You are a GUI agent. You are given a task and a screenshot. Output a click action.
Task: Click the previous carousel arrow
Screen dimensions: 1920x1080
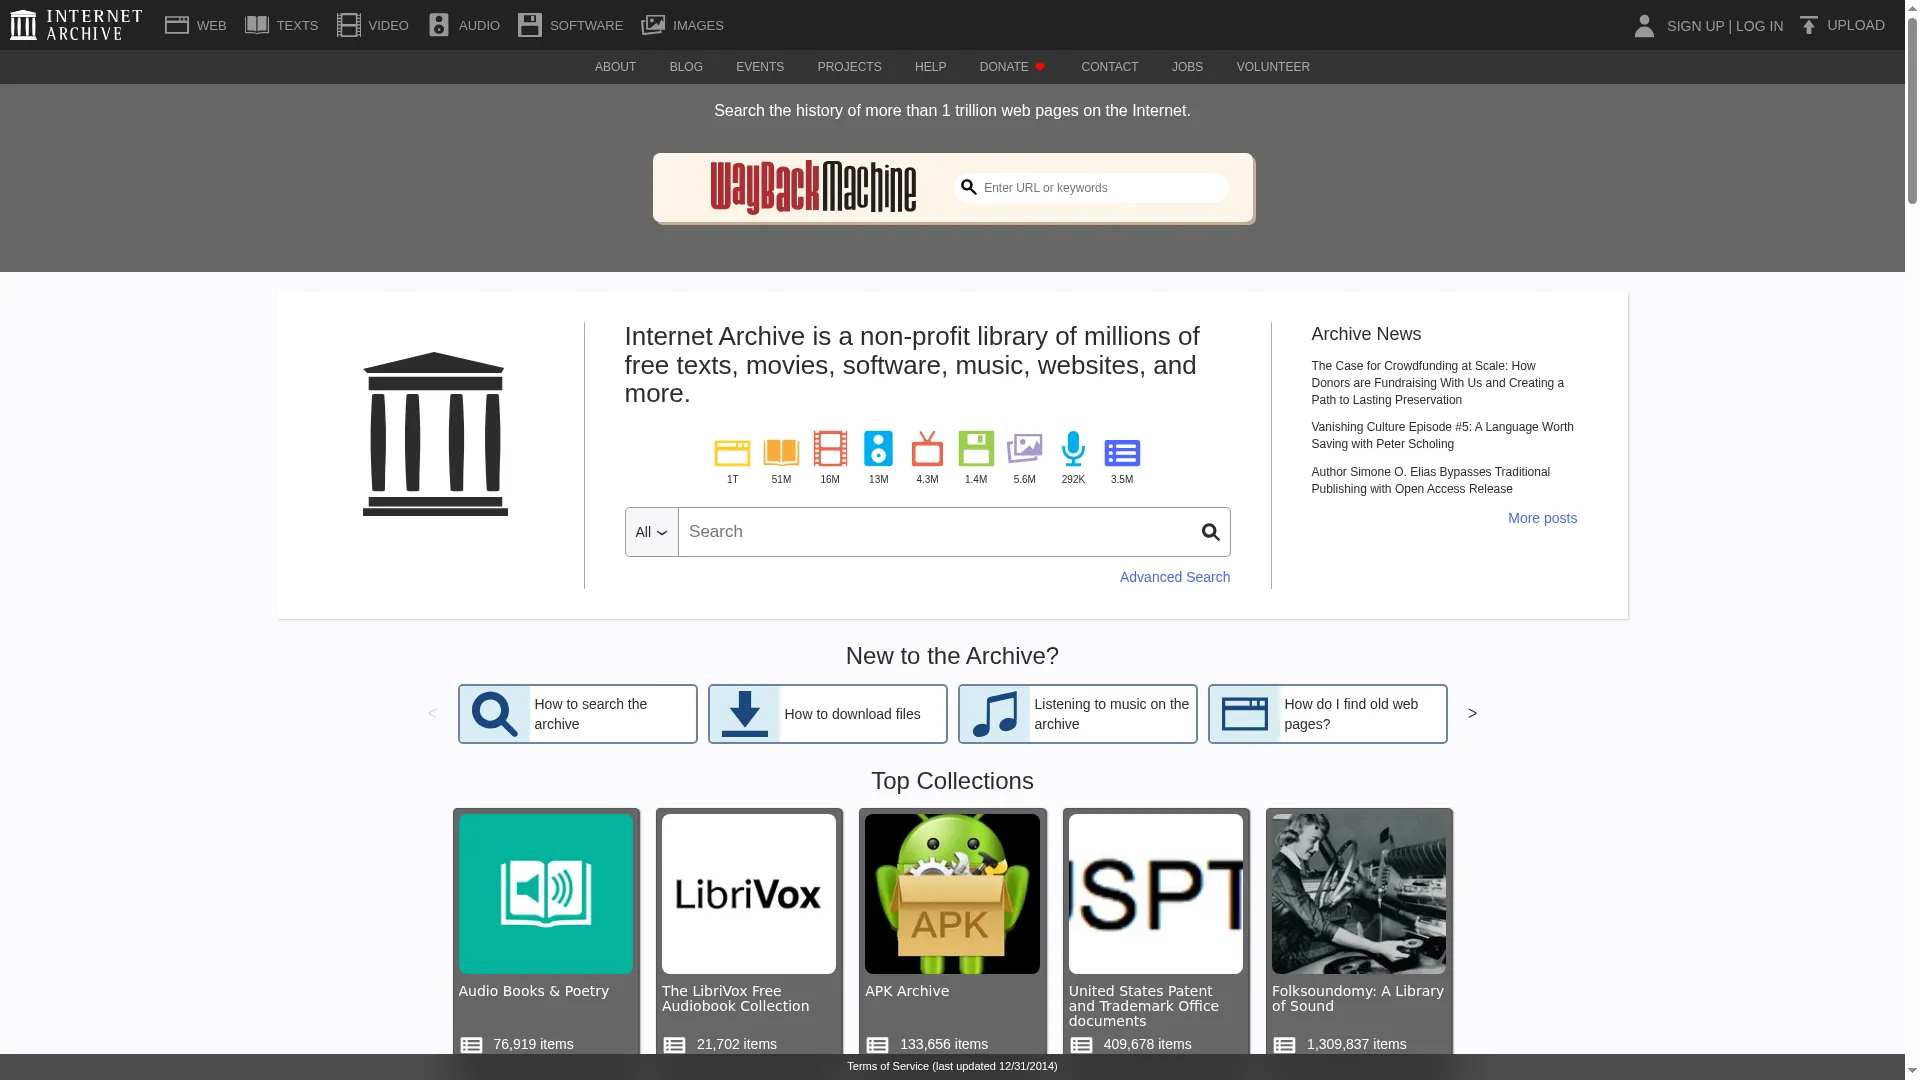click(432, 713)
